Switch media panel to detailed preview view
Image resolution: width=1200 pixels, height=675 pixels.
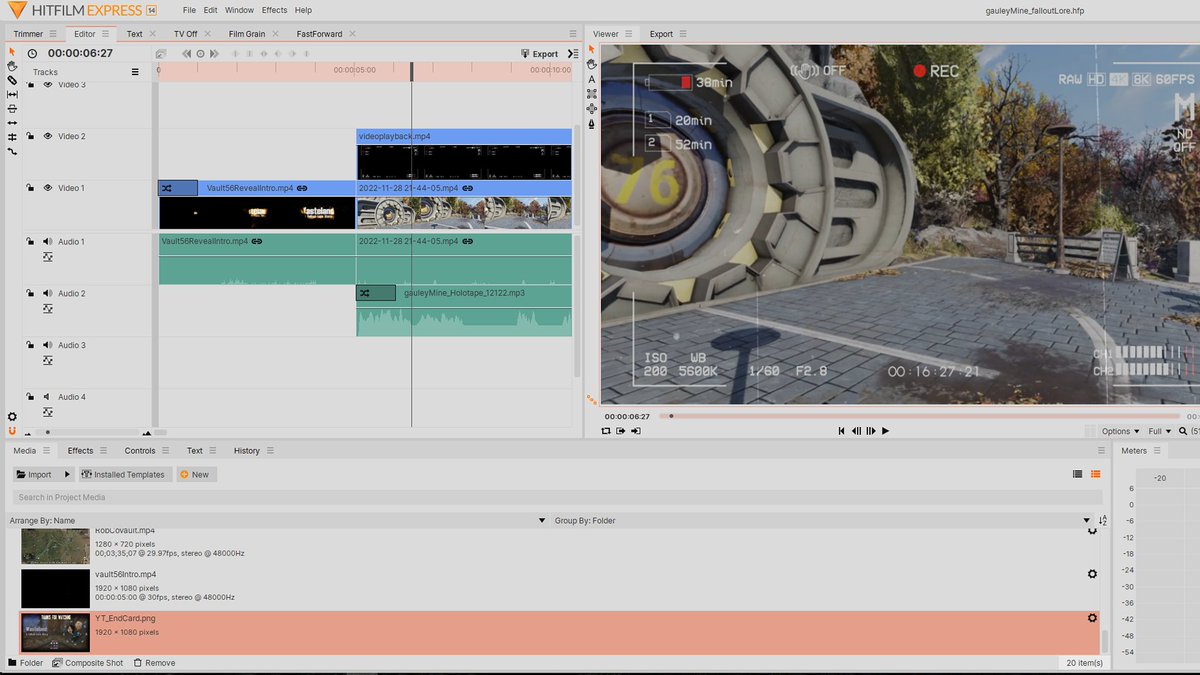[1095, 474]
